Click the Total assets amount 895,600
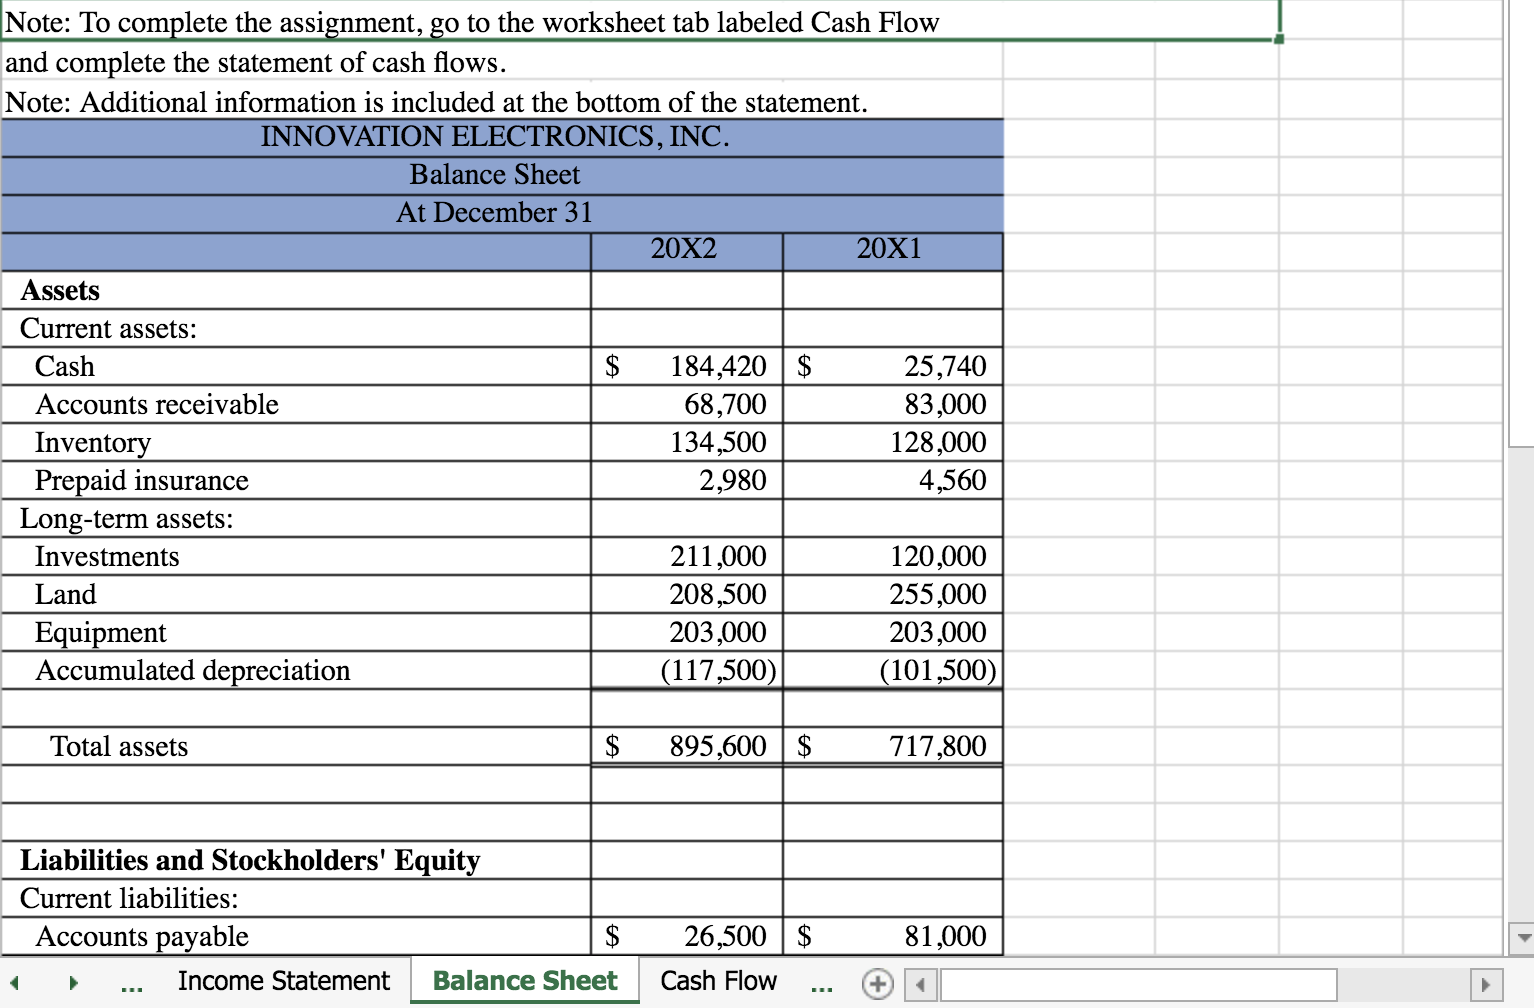1534x1008 pixels. pos(685,746)
